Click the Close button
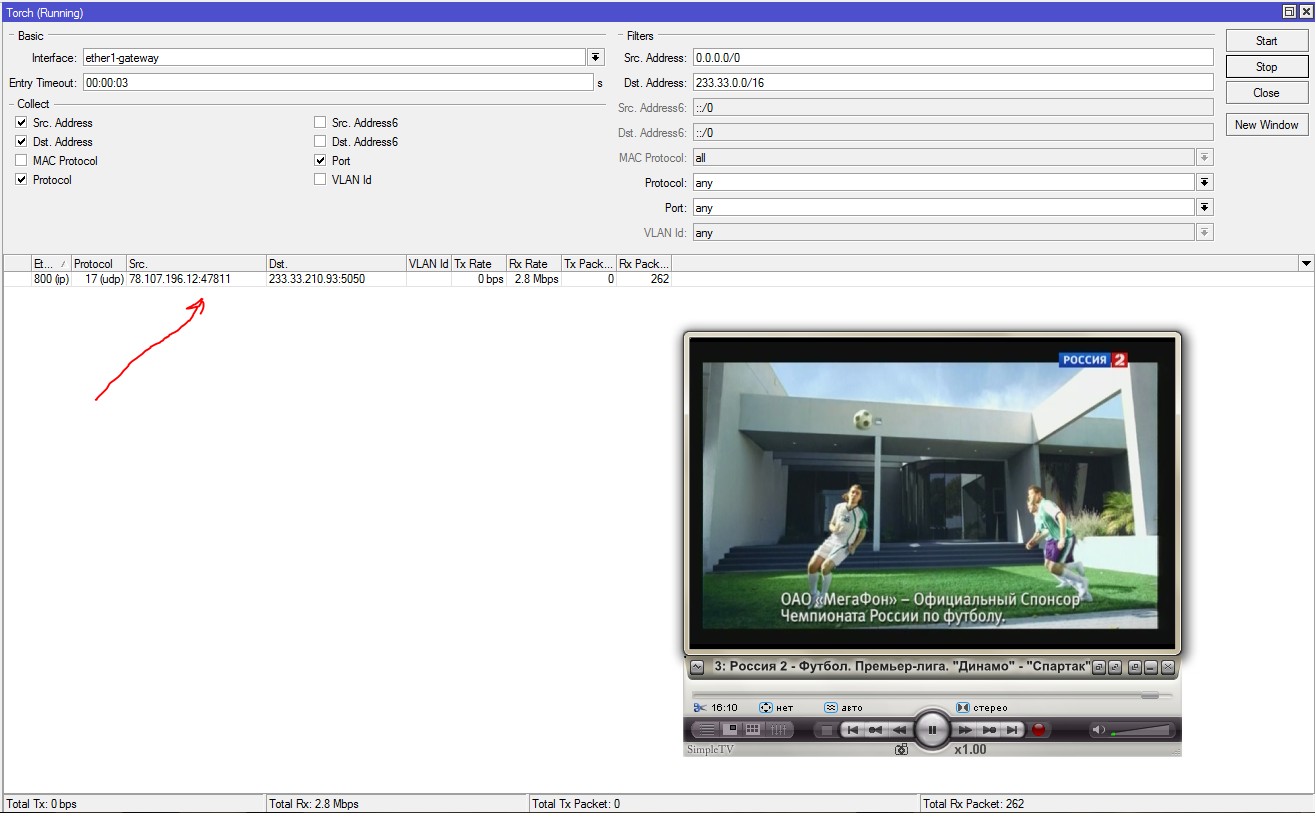This screenshot has height=813, width=1315. (1267, 93)
